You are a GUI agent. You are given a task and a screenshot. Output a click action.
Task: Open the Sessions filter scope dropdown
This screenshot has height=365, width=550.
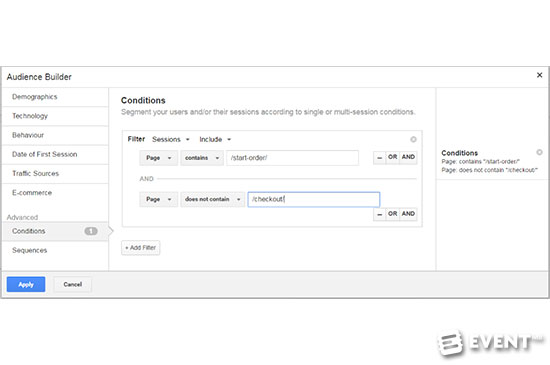coord(171,140)
